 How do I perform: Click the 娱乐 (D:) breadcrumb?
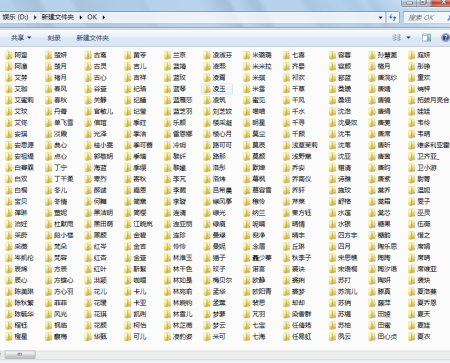coord(15,17)
